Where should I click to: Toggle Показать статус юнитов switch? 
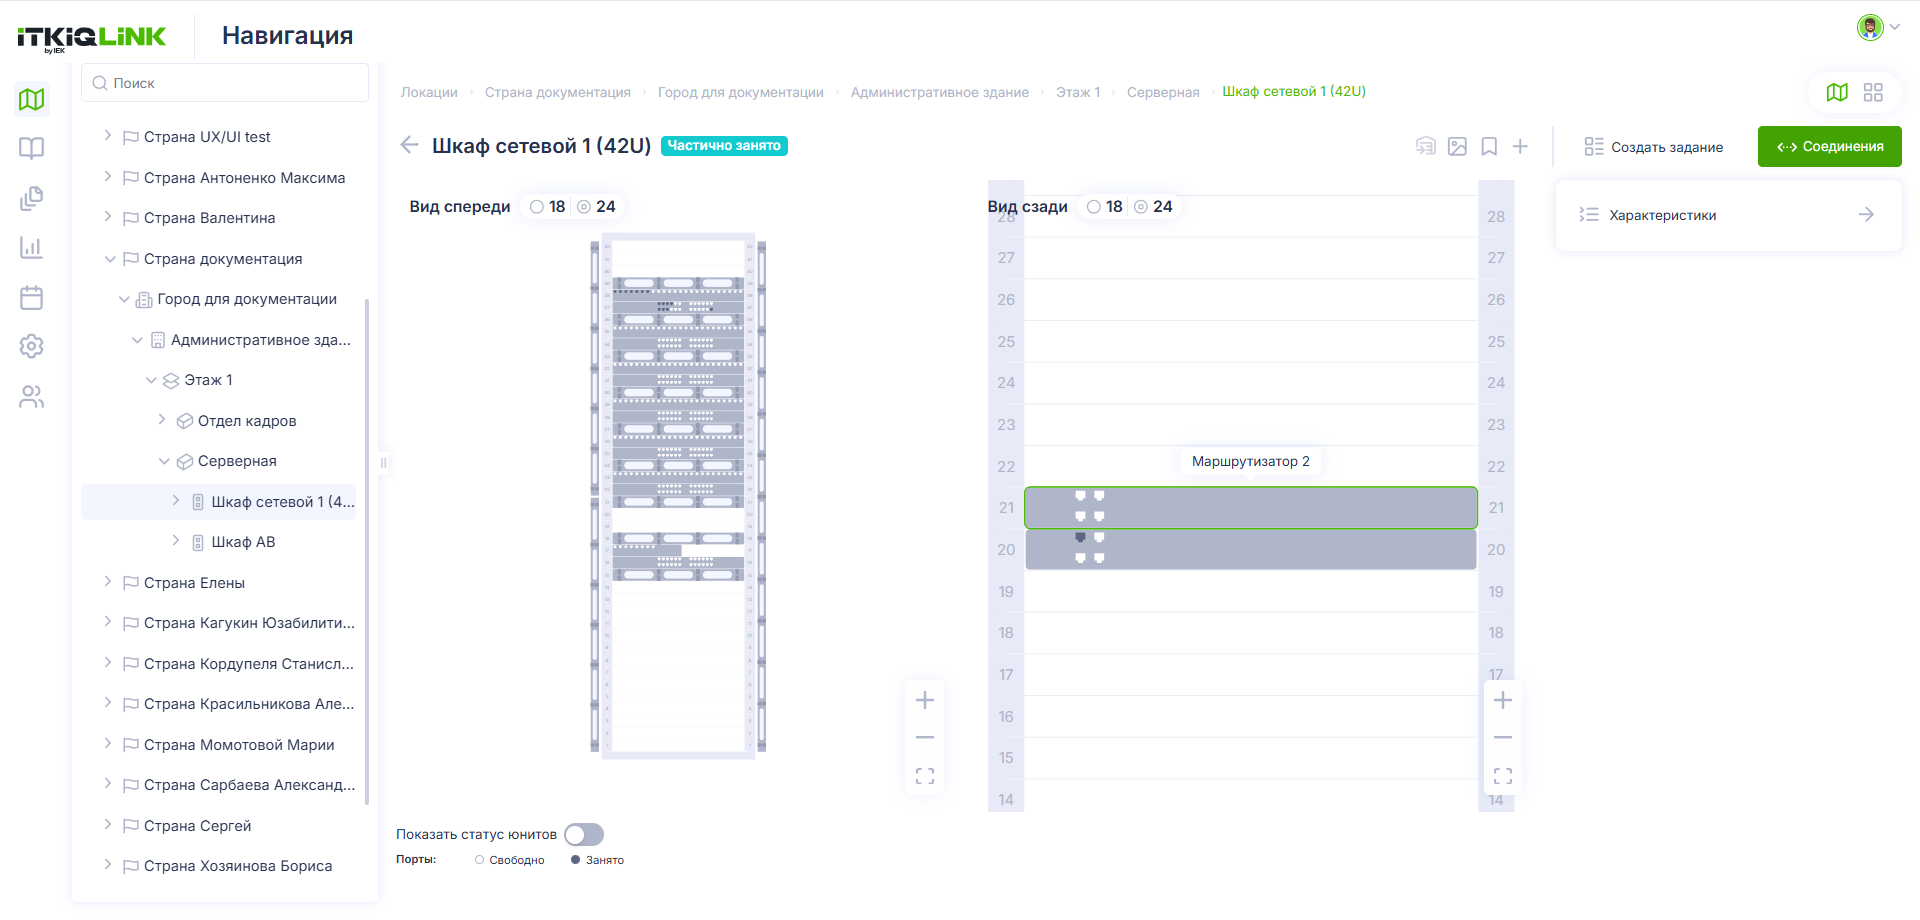(x=584, y=834)
